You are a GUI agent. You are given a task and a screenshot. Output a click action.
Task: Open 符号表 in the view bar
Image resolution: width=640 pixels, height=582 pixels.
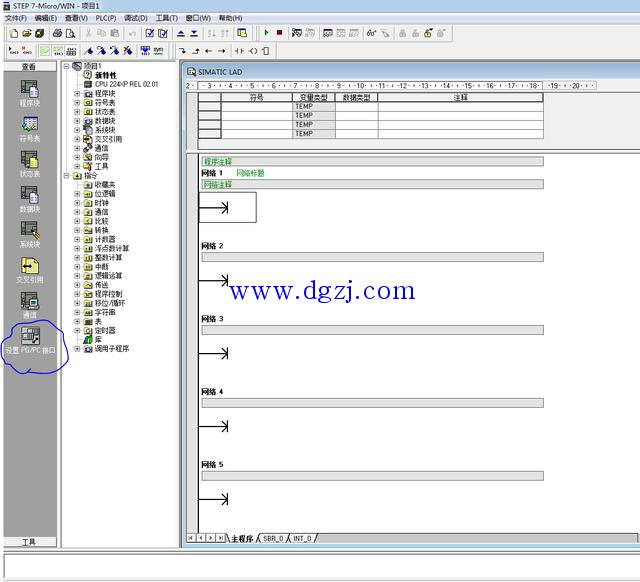(30, 129)
